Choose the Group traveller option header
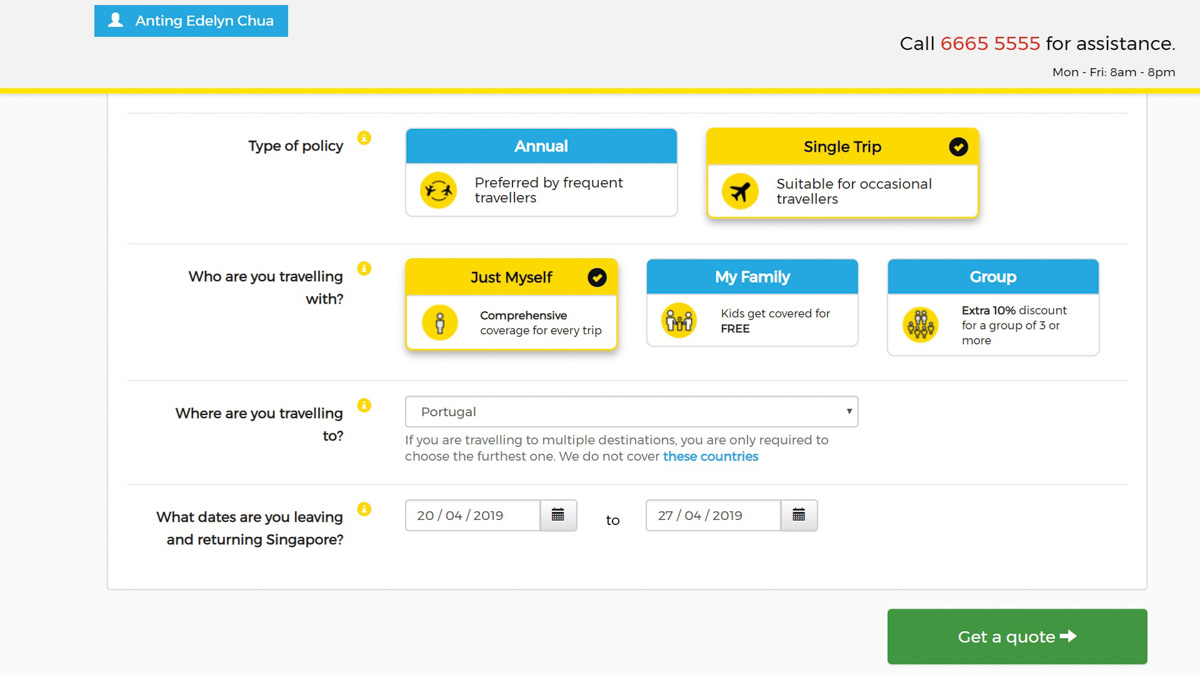1200x675 pixels. click(993, 277)
